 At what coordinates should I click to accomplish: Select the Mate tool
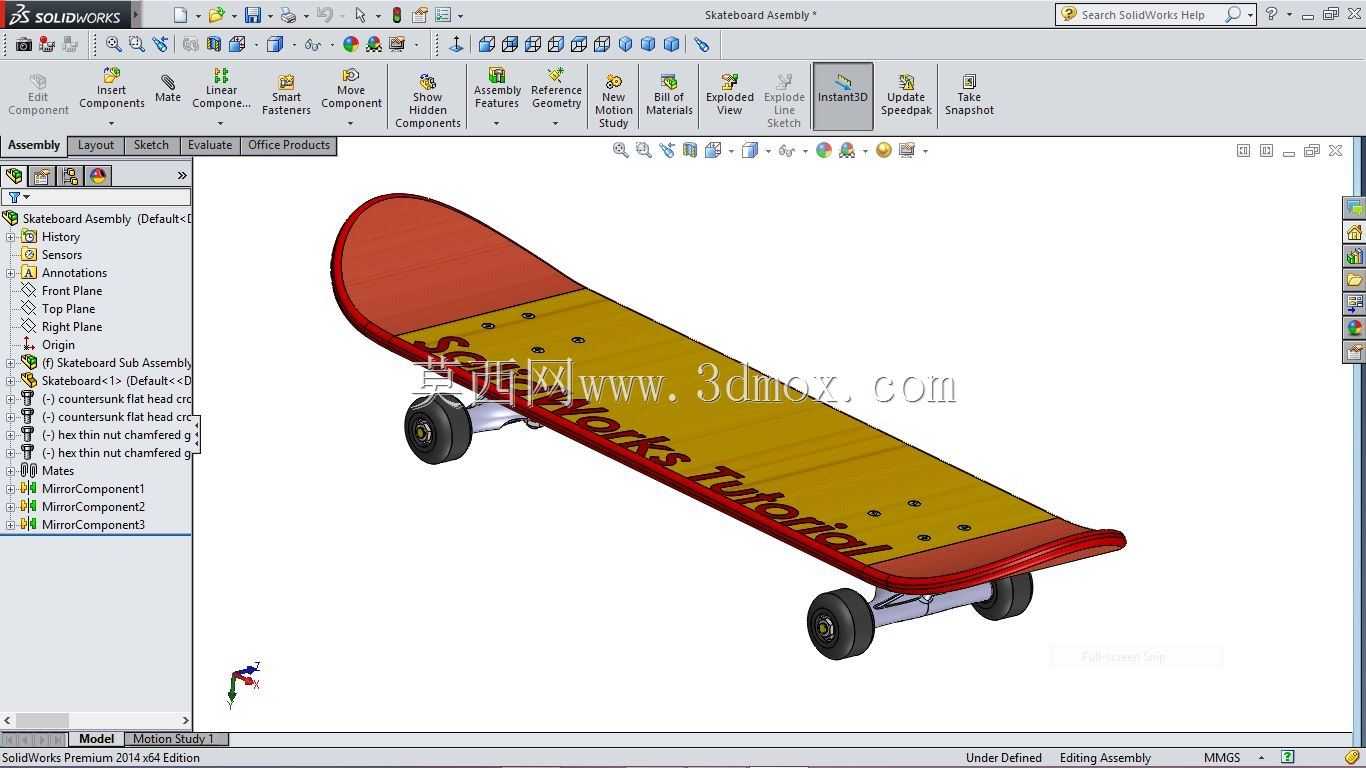168,89
